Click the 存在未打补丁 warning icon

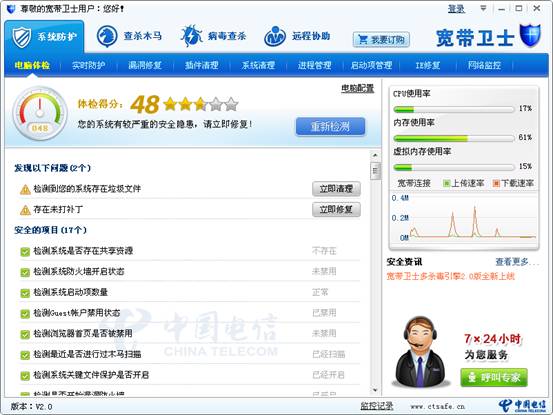(25, 210)
